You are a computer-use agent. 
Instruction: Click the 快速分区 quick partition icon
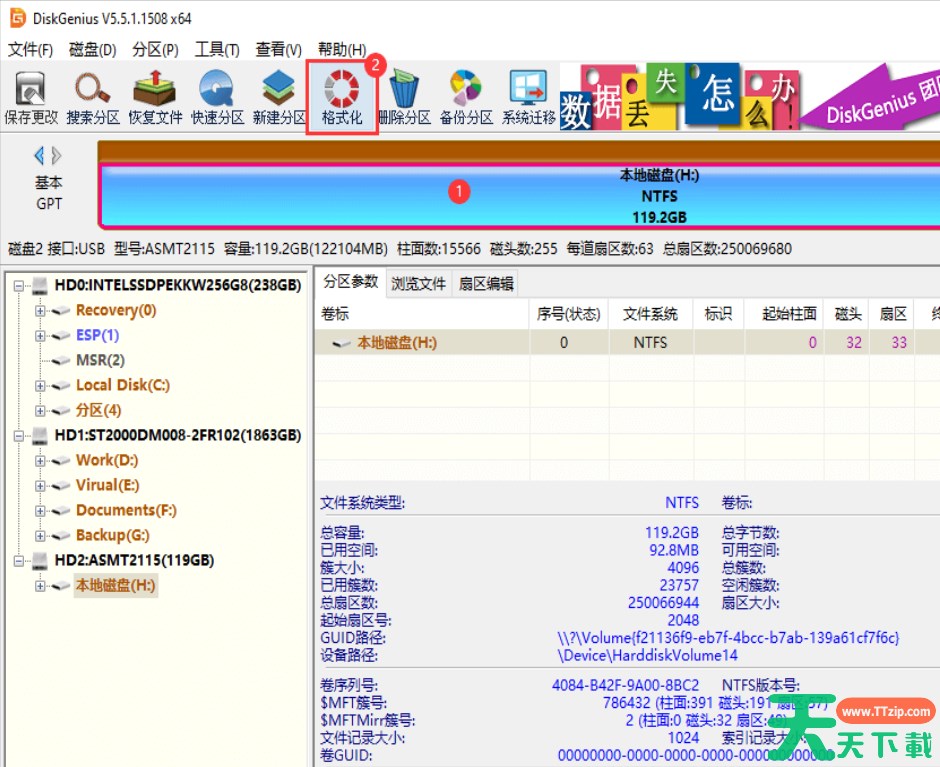[217, 97]
